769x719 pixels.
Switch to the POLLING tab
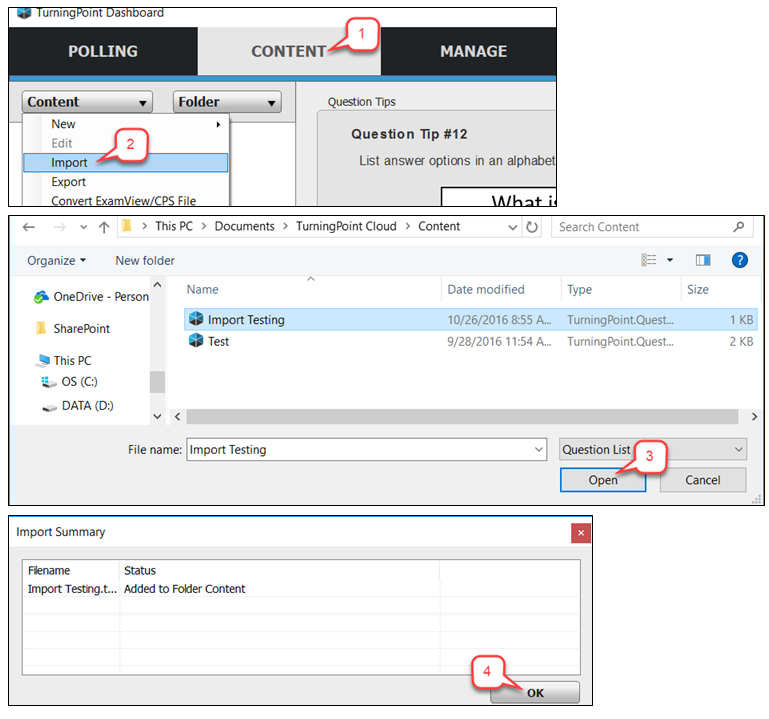click(103, 51)
